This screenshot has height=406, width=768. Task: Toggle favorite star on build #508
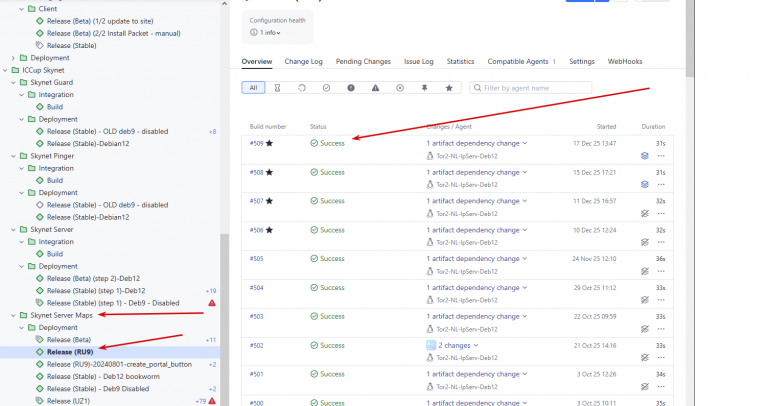point(269,172)
